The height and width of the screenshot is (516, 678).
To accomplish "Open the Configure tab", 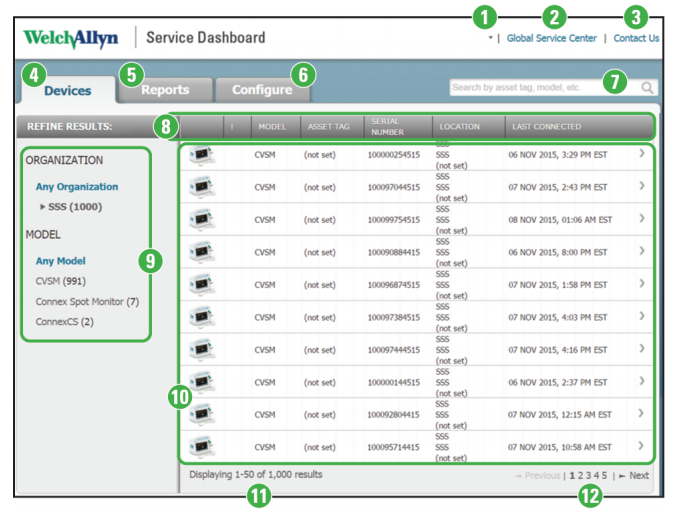I will (x=262, y=90).
